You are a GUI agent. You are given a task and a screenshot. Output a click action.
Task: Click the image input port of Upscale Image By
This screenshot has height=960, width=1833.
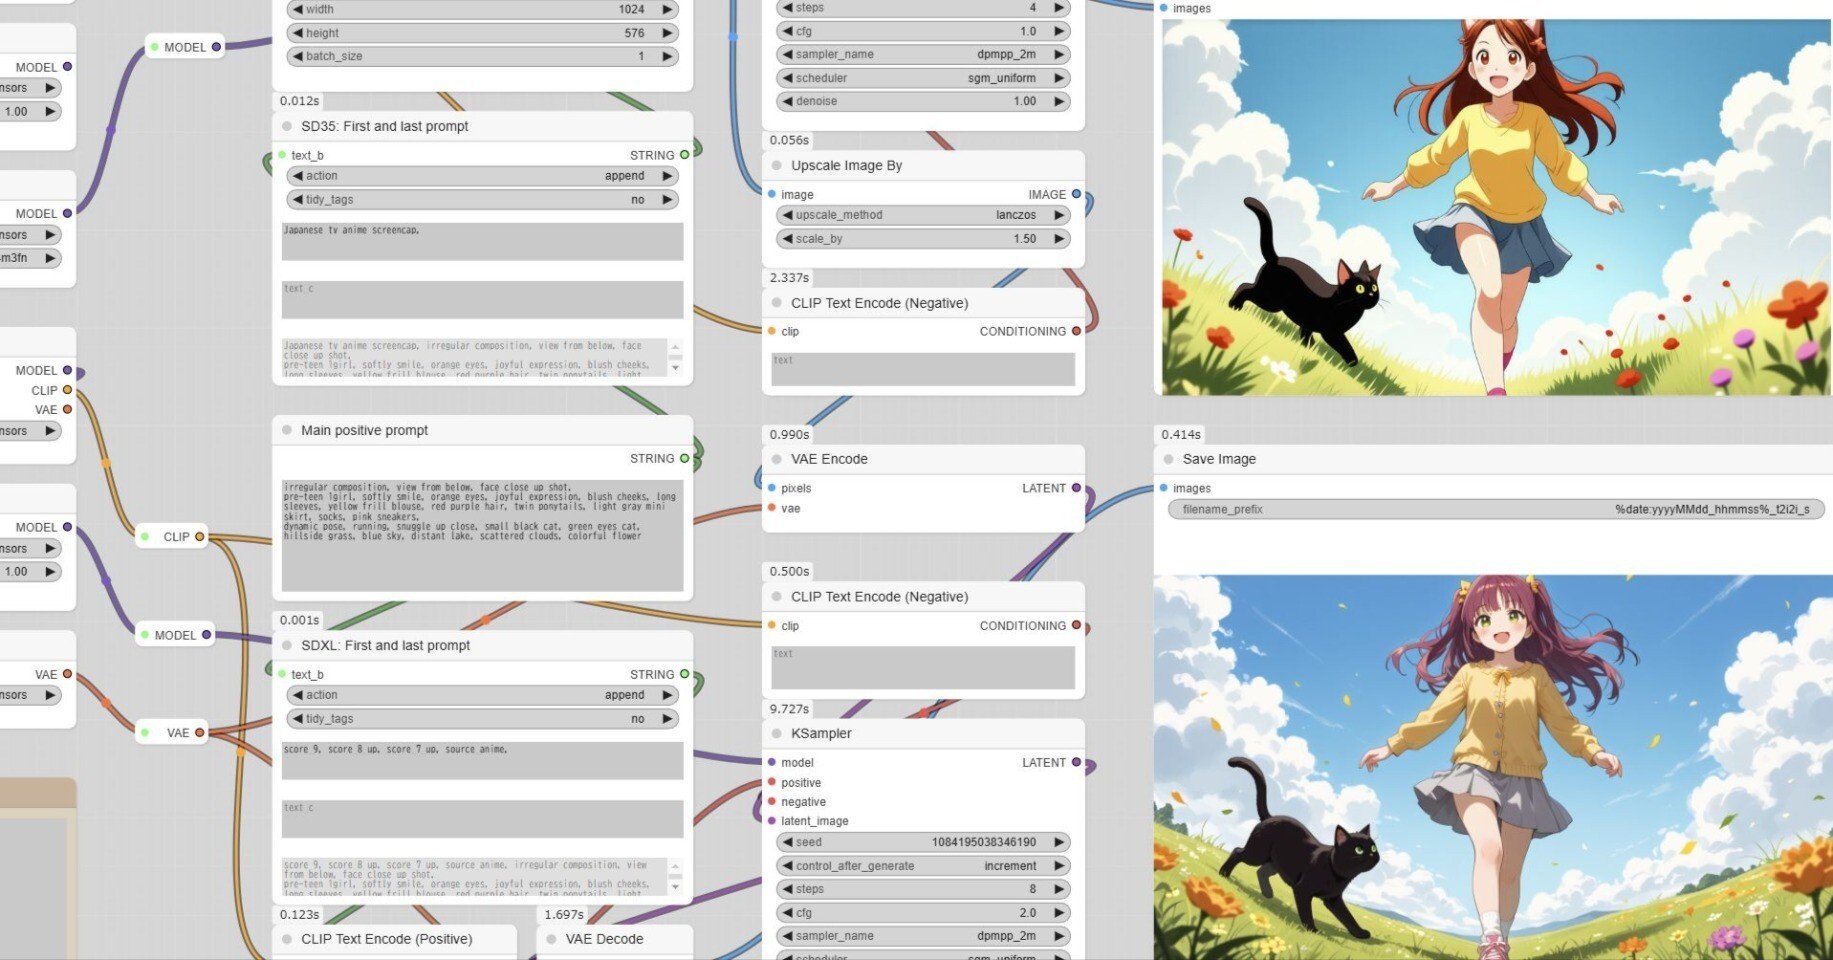tap(771, 194)
